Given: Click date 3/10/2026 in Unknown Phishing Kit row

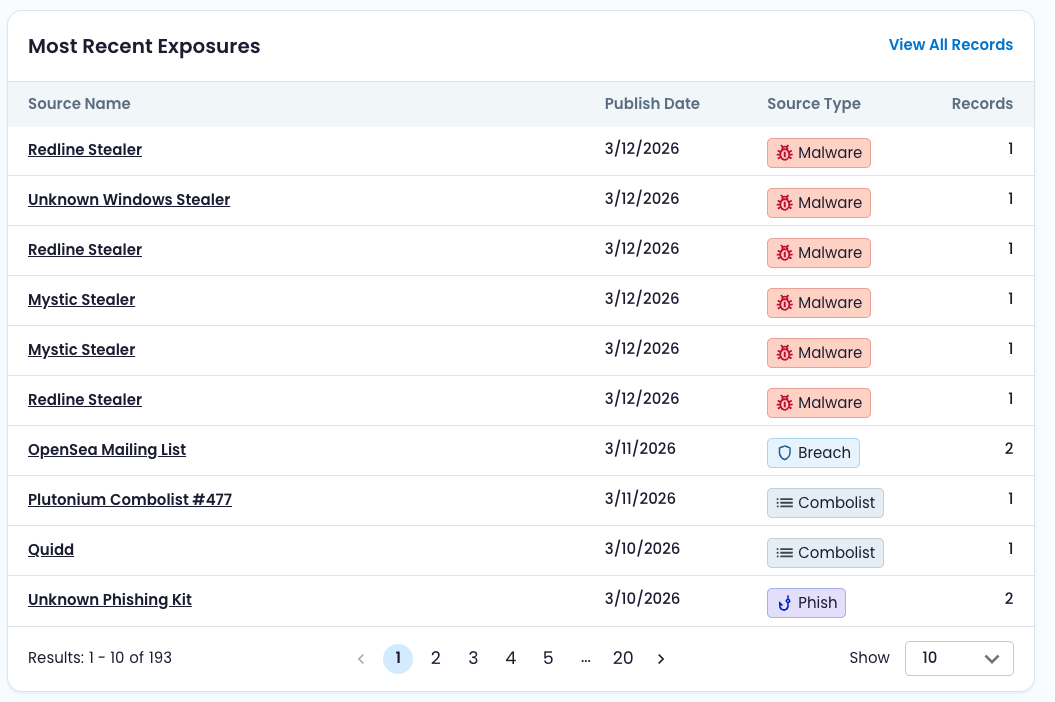Looking at the screenshot, I should [x=642, y=598].
